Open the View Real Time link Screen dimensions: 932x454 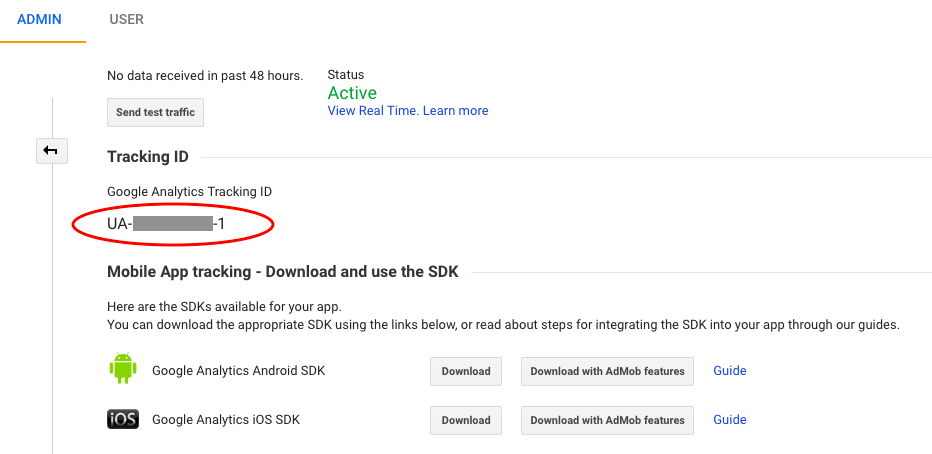373,111
